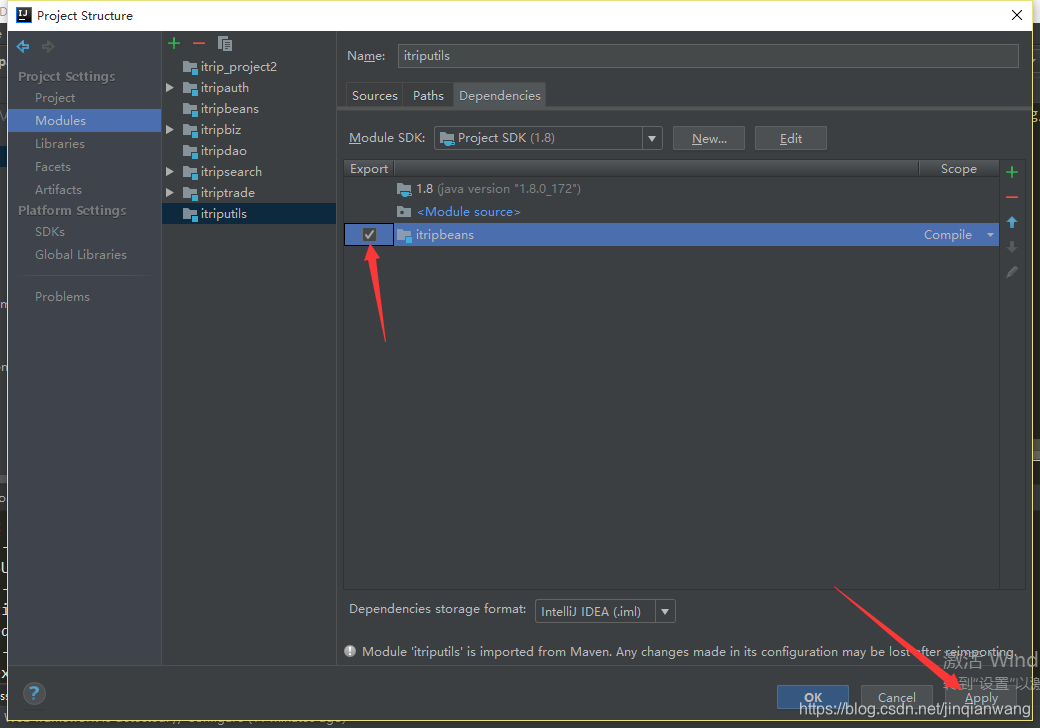This screenshot has width=1040, height=728.
Task: Click the back navigation arrow
Action: point(23,46)
